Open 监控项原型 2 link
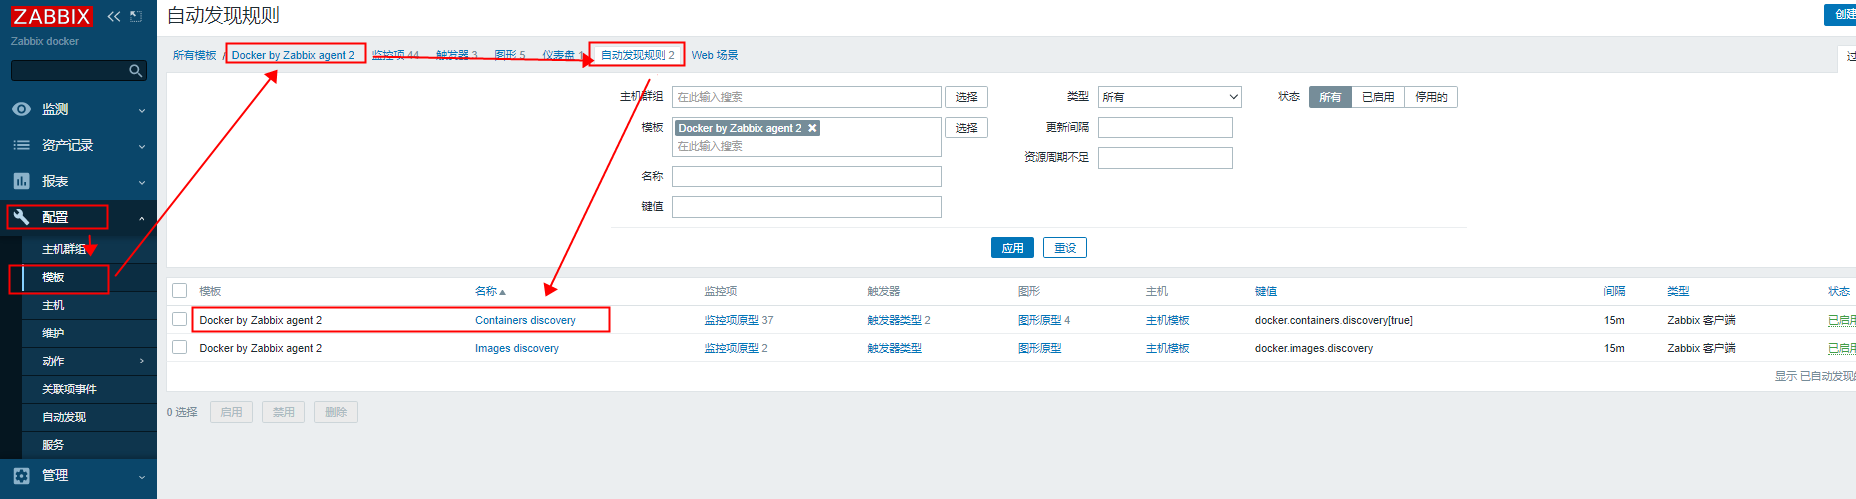 point(736,348)
